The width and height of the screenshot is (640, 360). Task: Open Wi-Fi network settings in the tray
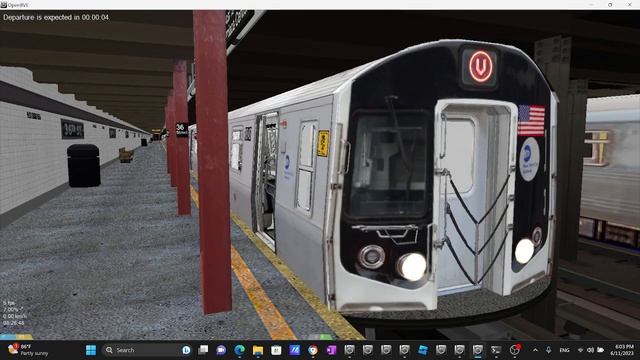pos(580,350)
